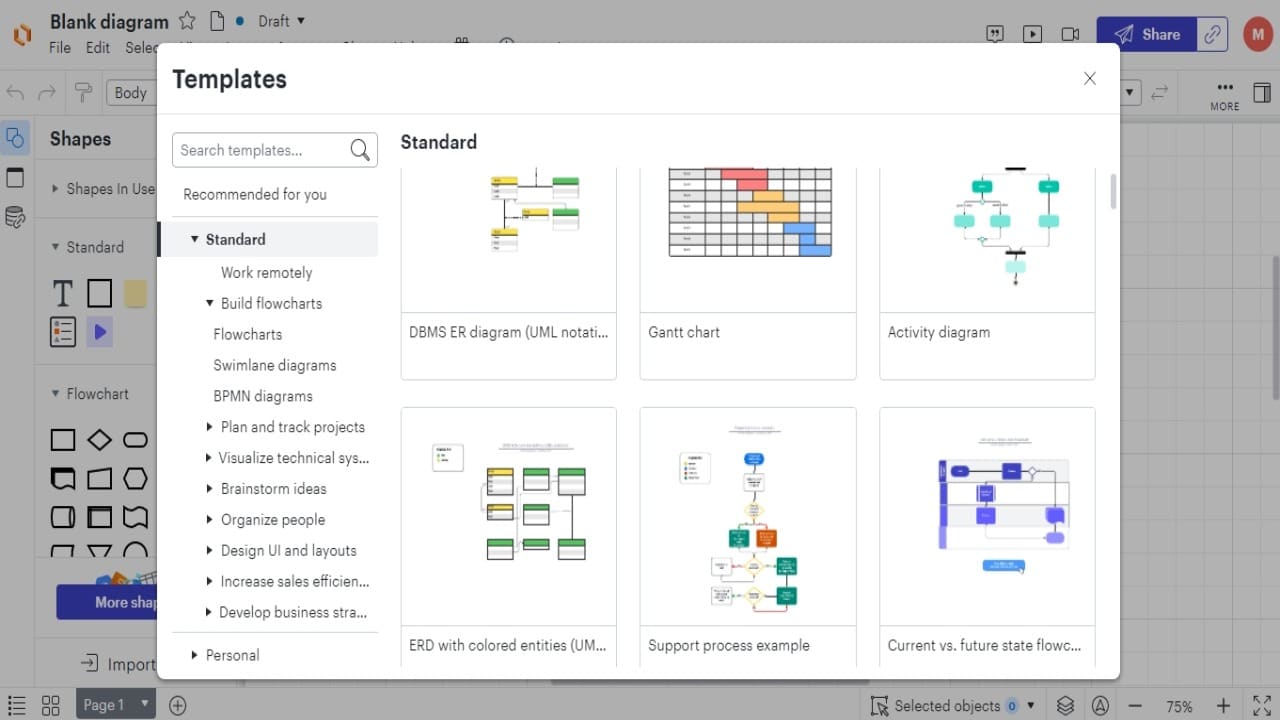Click the zoom in plus button
The width and height of the screenshot is (1280, 720).
(1222, 706)
